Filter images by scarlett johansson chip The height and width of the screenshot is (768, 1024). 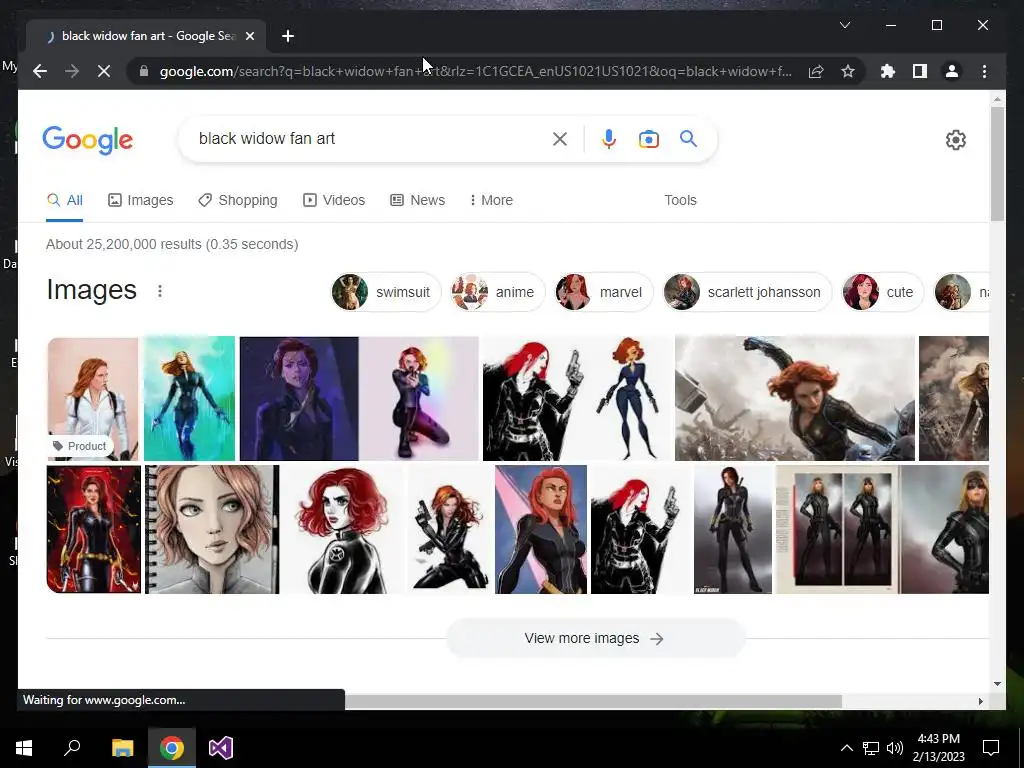click(747, 292)
